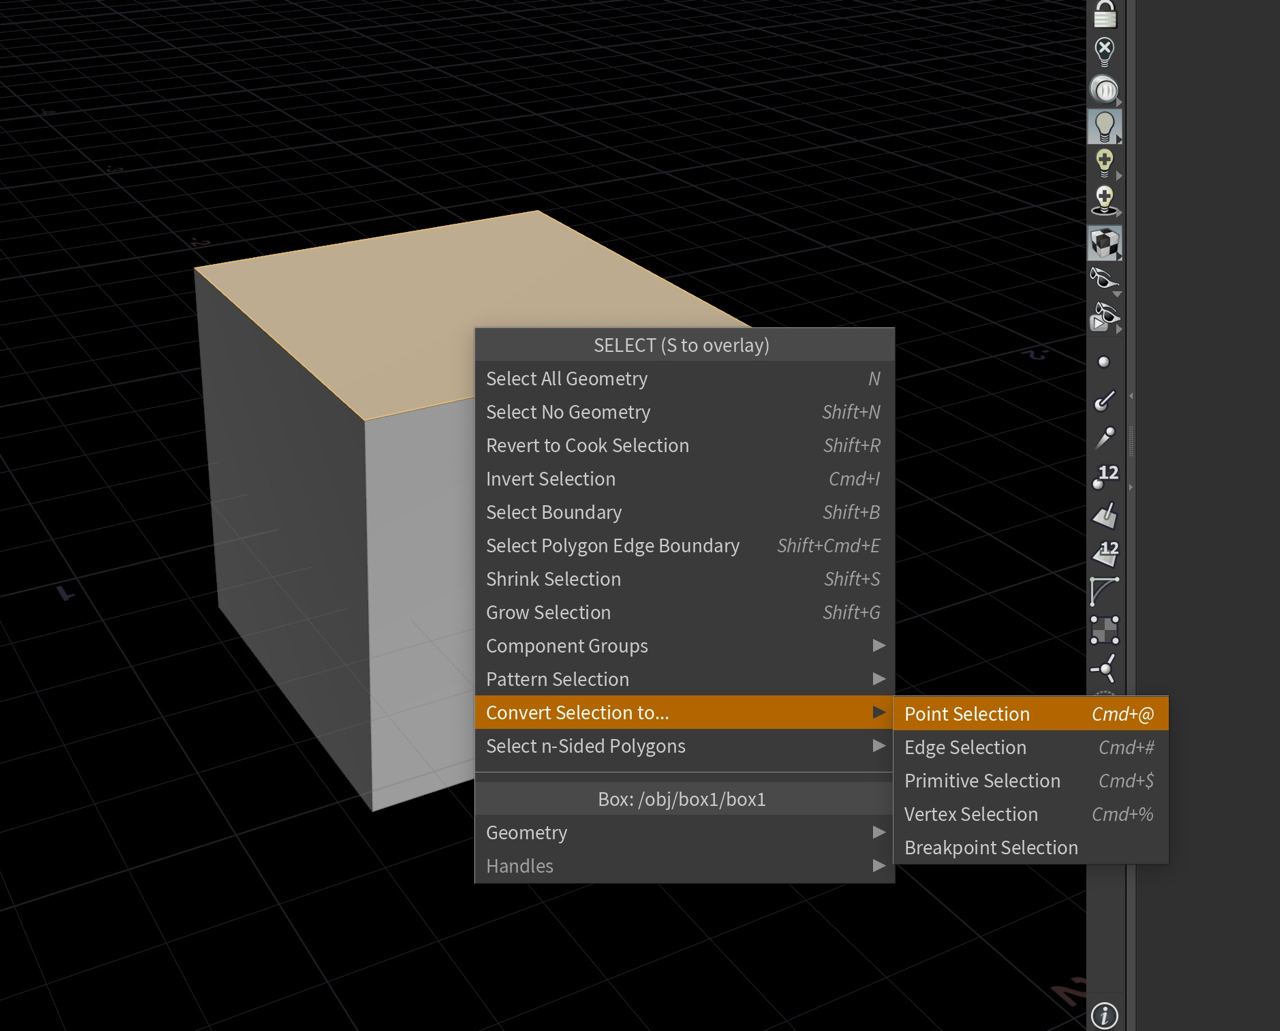Select the headlight only lighting icon
Image resolution: width=1280 pixels, height=1031 pixels.
1104,89
